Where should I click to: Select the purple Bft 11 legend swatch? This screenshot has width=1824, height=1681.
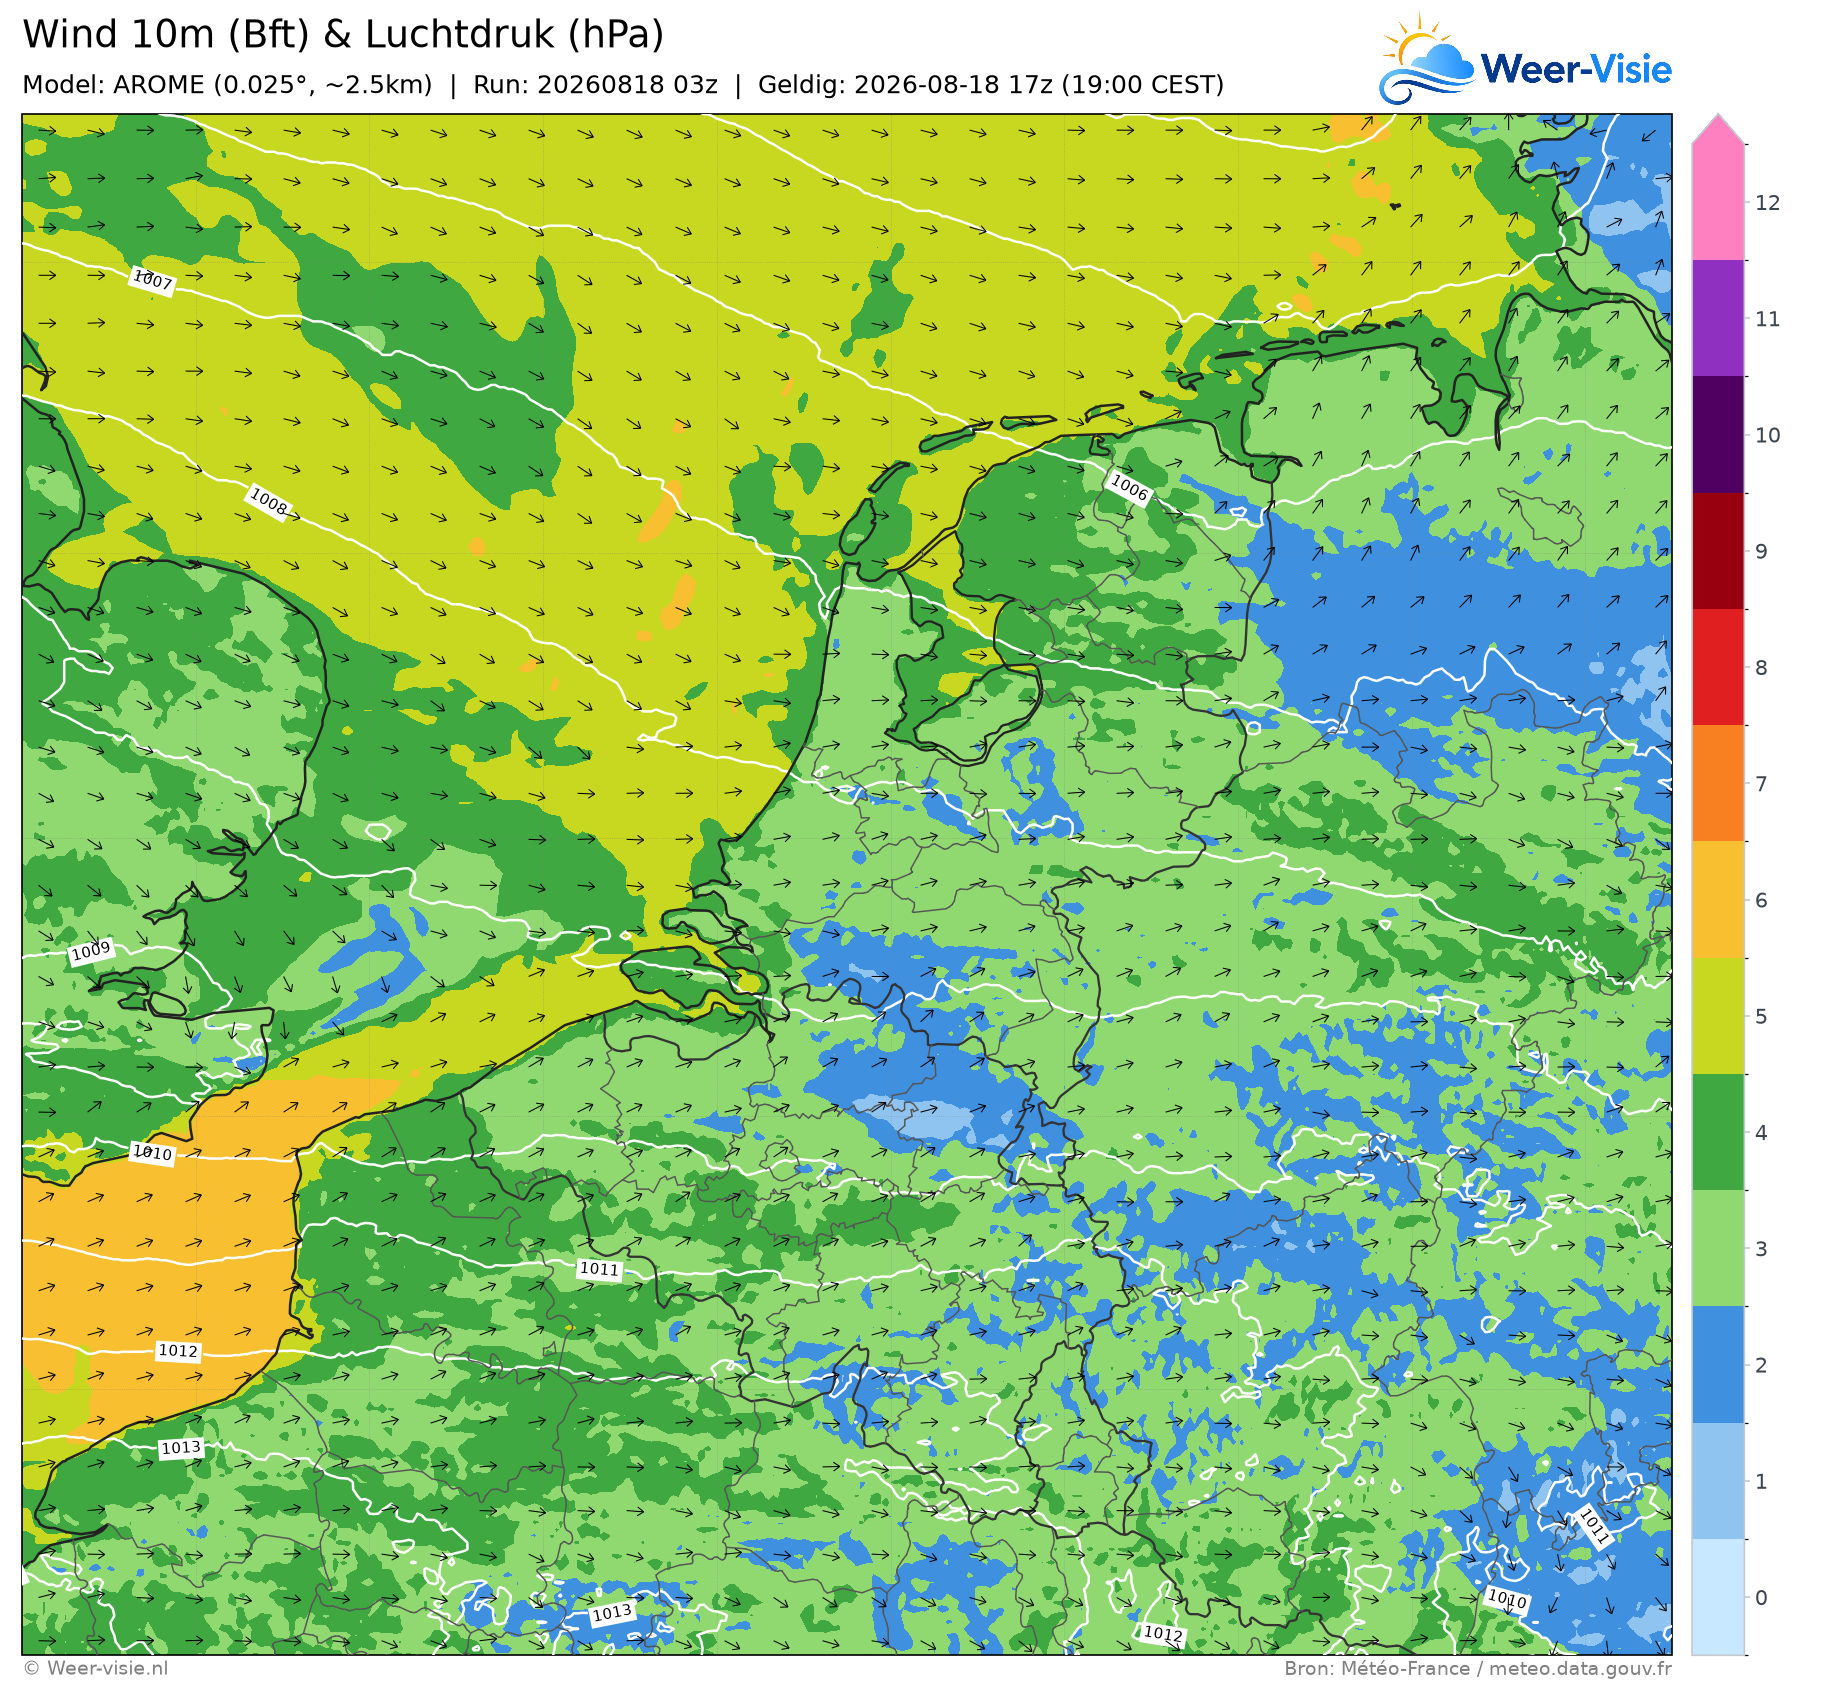(x=1718, y=318)
